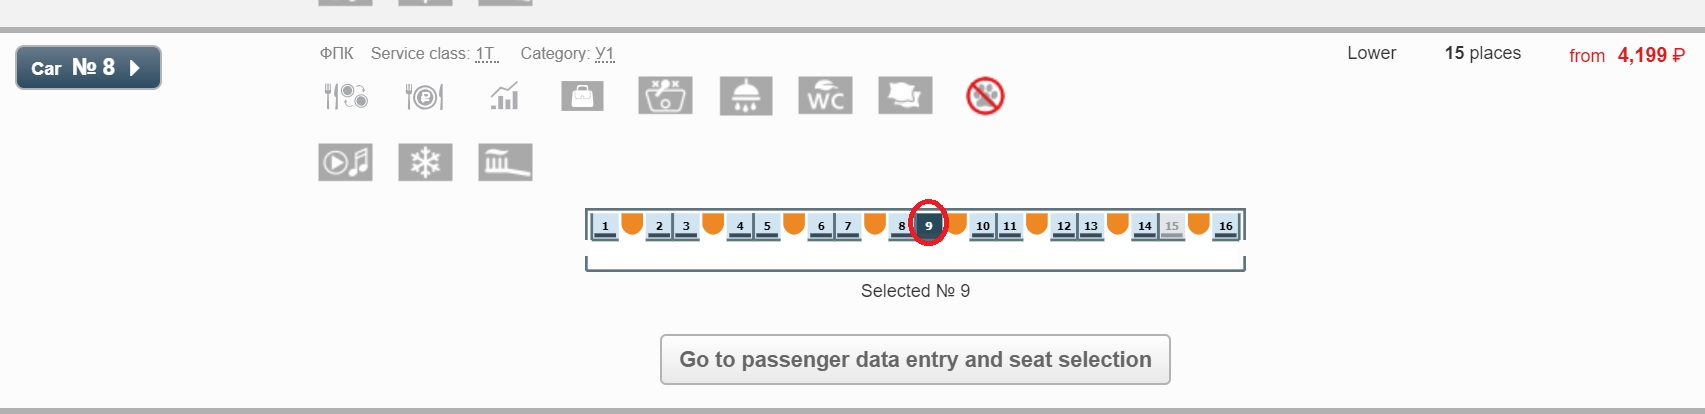Click the travel kit bag icon
Viewport: 1705px width, 414px height.
click(x=582, y=96)
